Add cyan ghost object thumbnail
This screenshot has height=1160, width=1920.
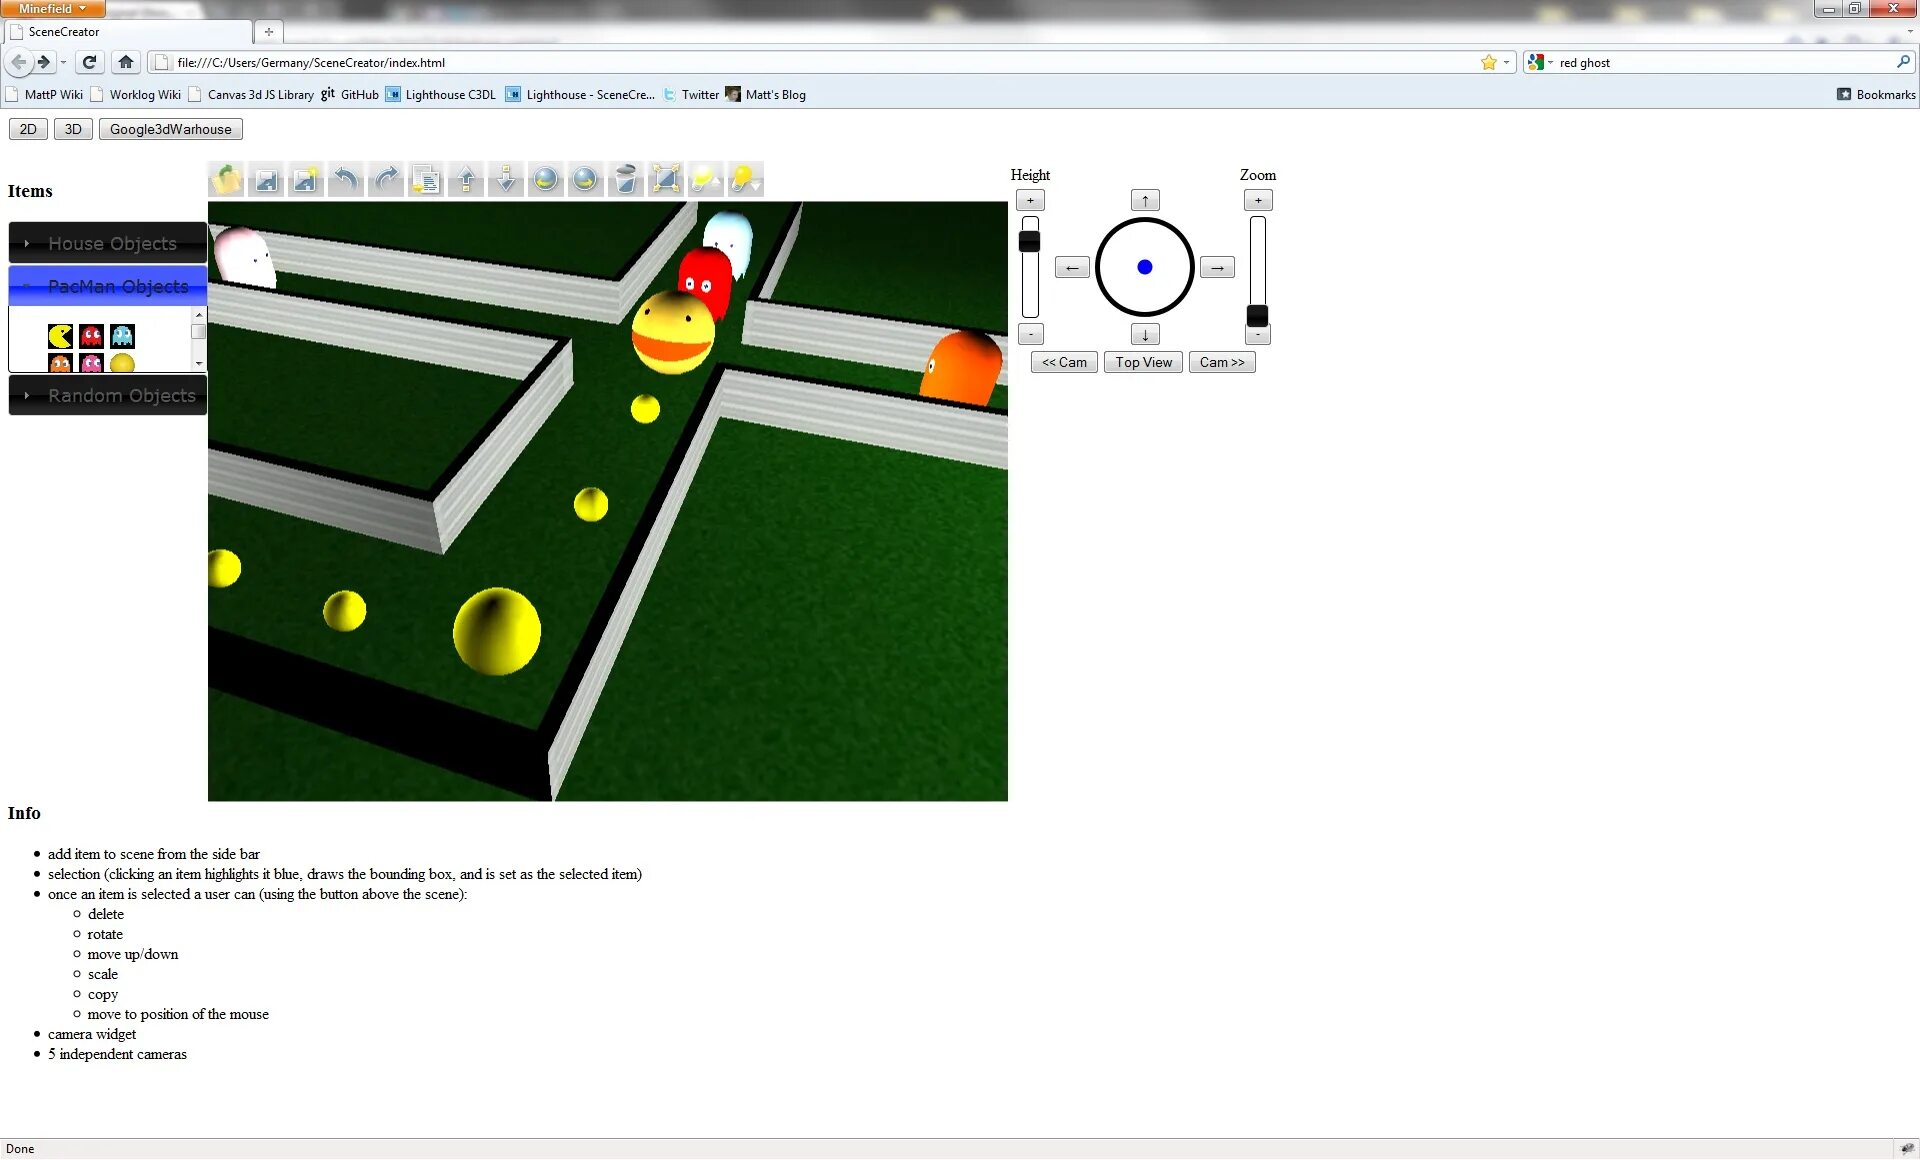point(122,336)
